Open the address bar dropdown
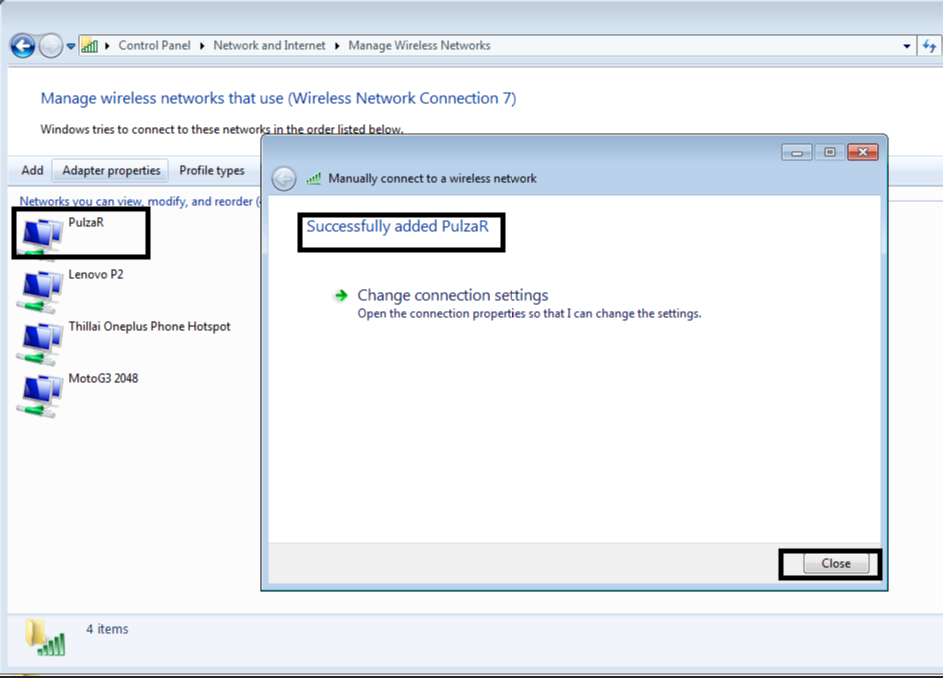This screenshot has width=943, height=678. click(x=906, y=45)
